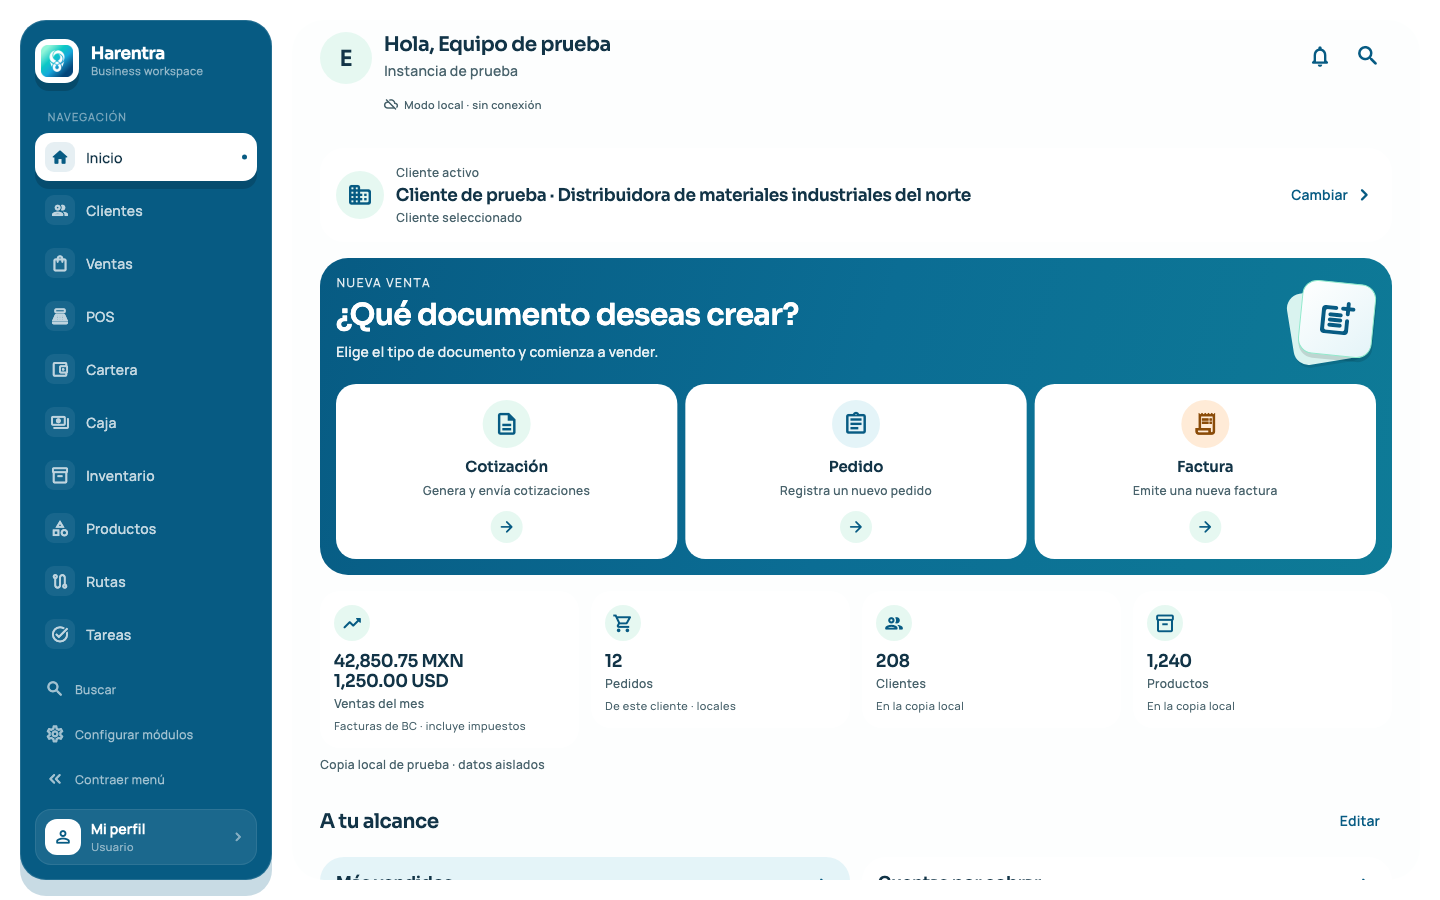The image size is (1440, 900).
Task: Click the Pedido clipboard icon
Action: [x=856, y=424]
